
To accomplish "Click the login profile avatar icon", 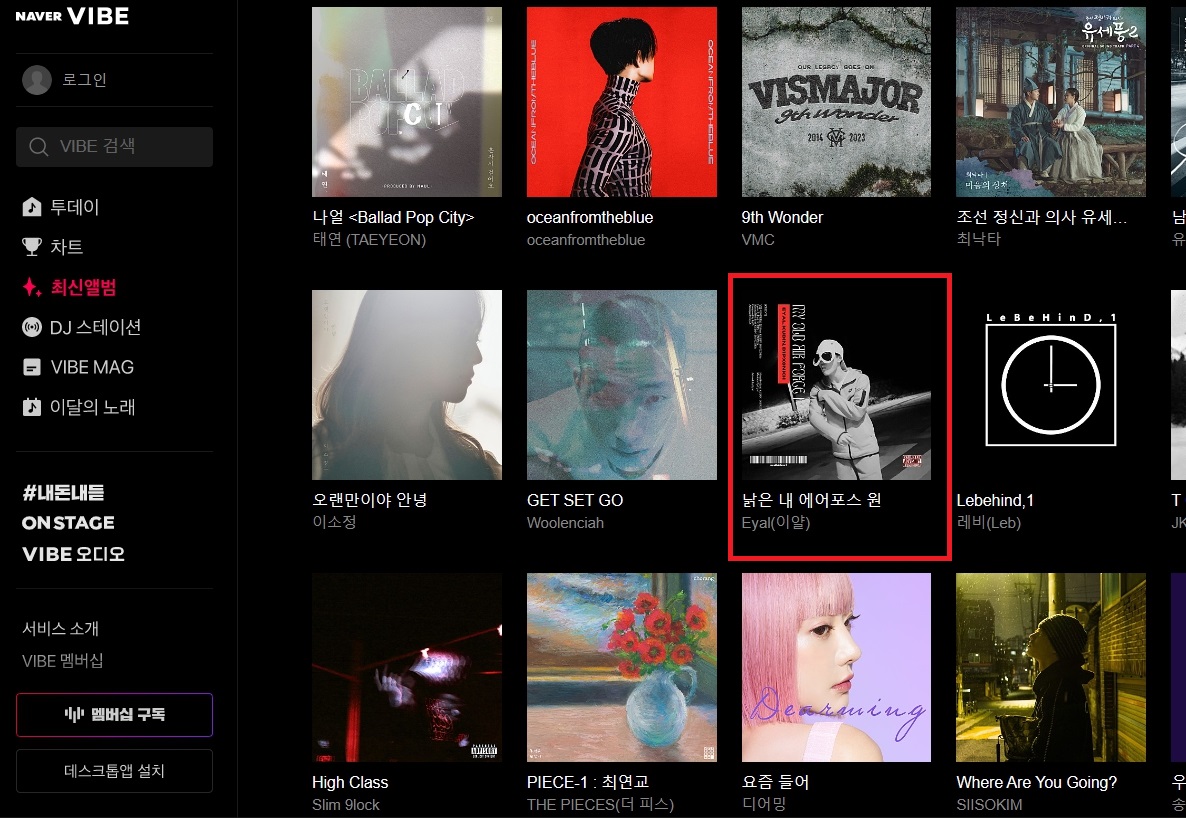I will click(37, 79).
